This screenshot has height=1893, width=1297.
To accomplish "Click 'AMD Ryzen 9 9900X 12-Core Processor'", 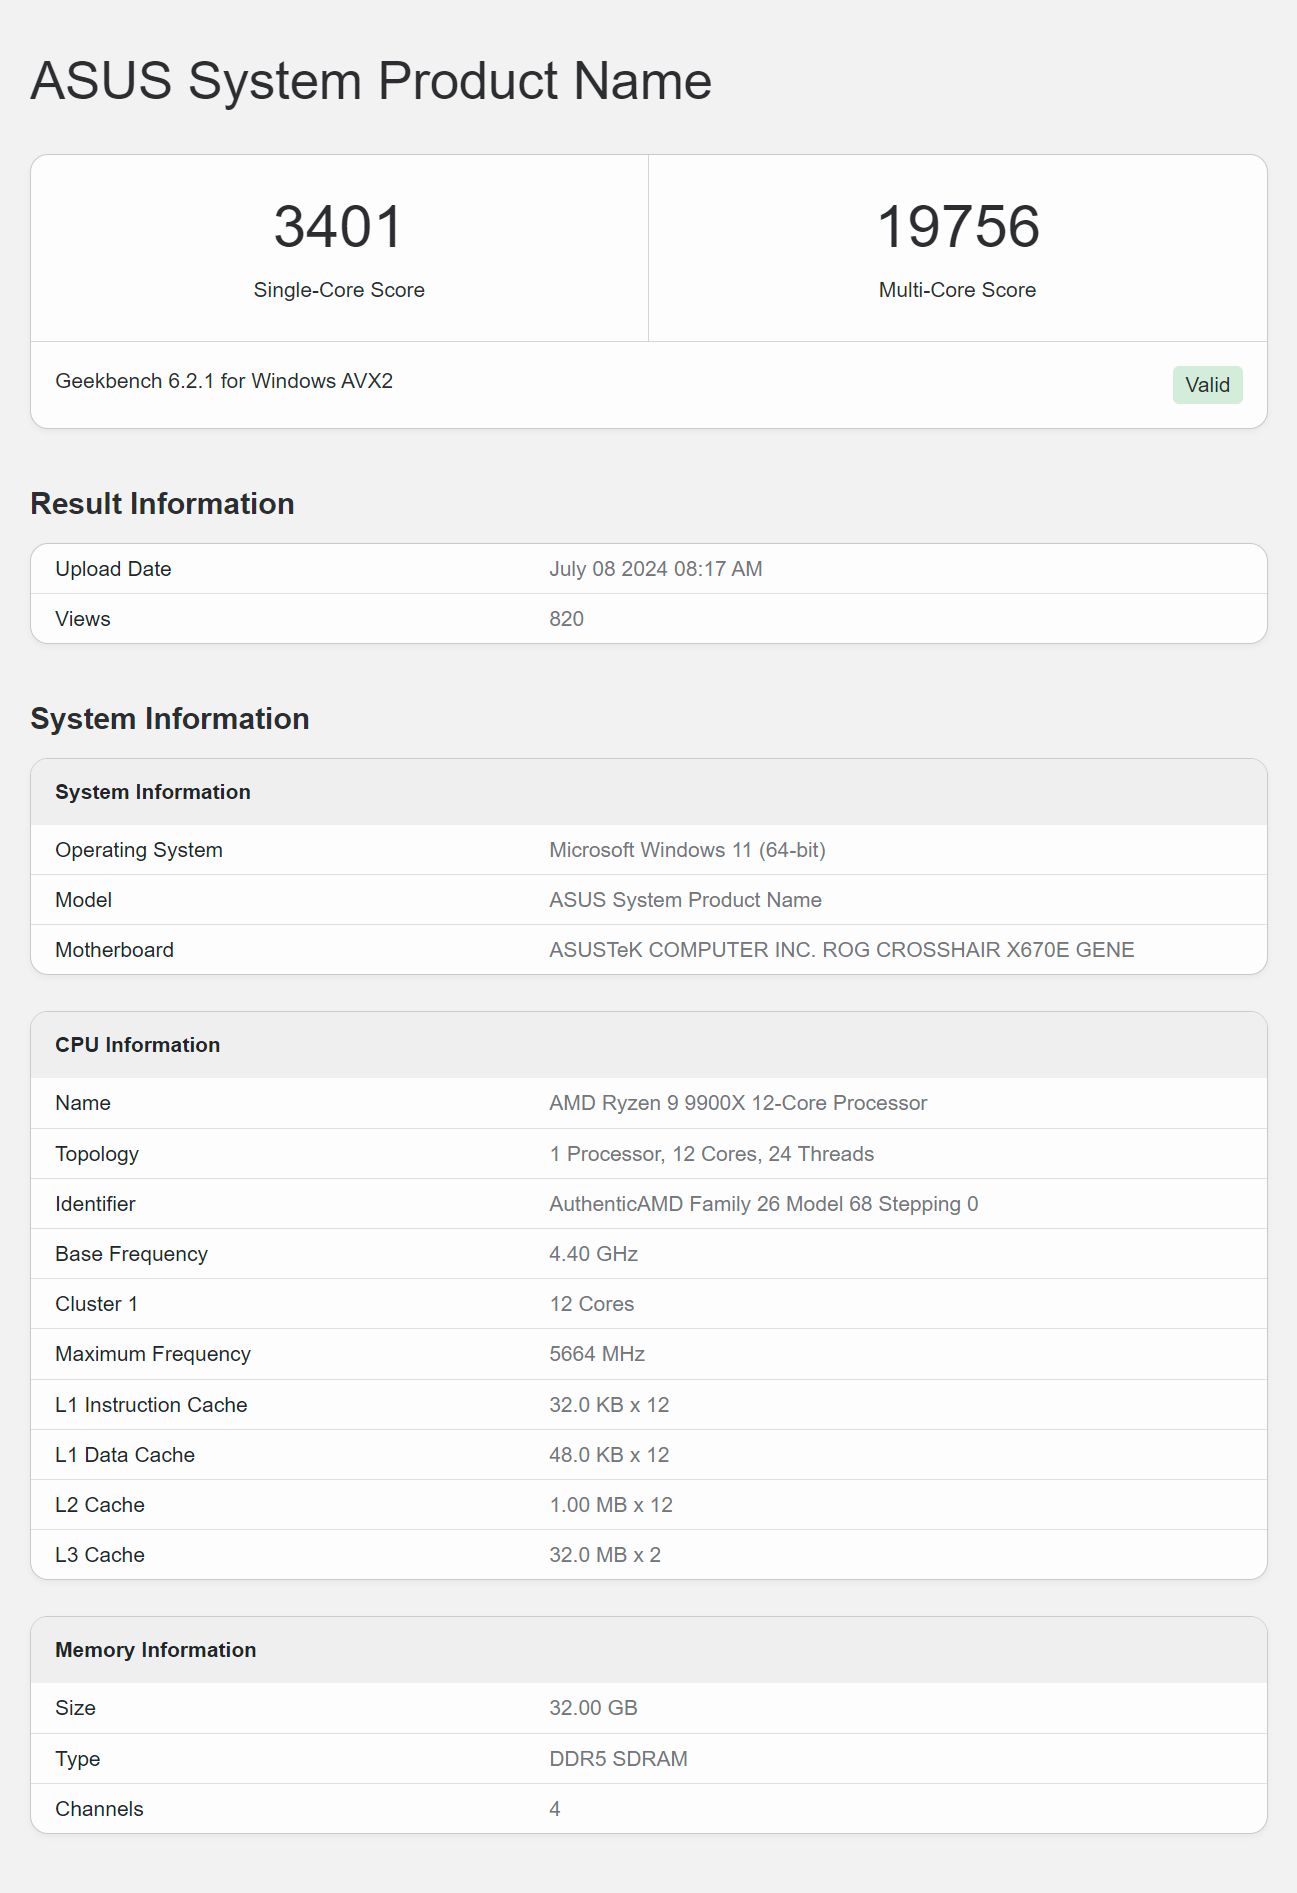I will point(738,1103).
